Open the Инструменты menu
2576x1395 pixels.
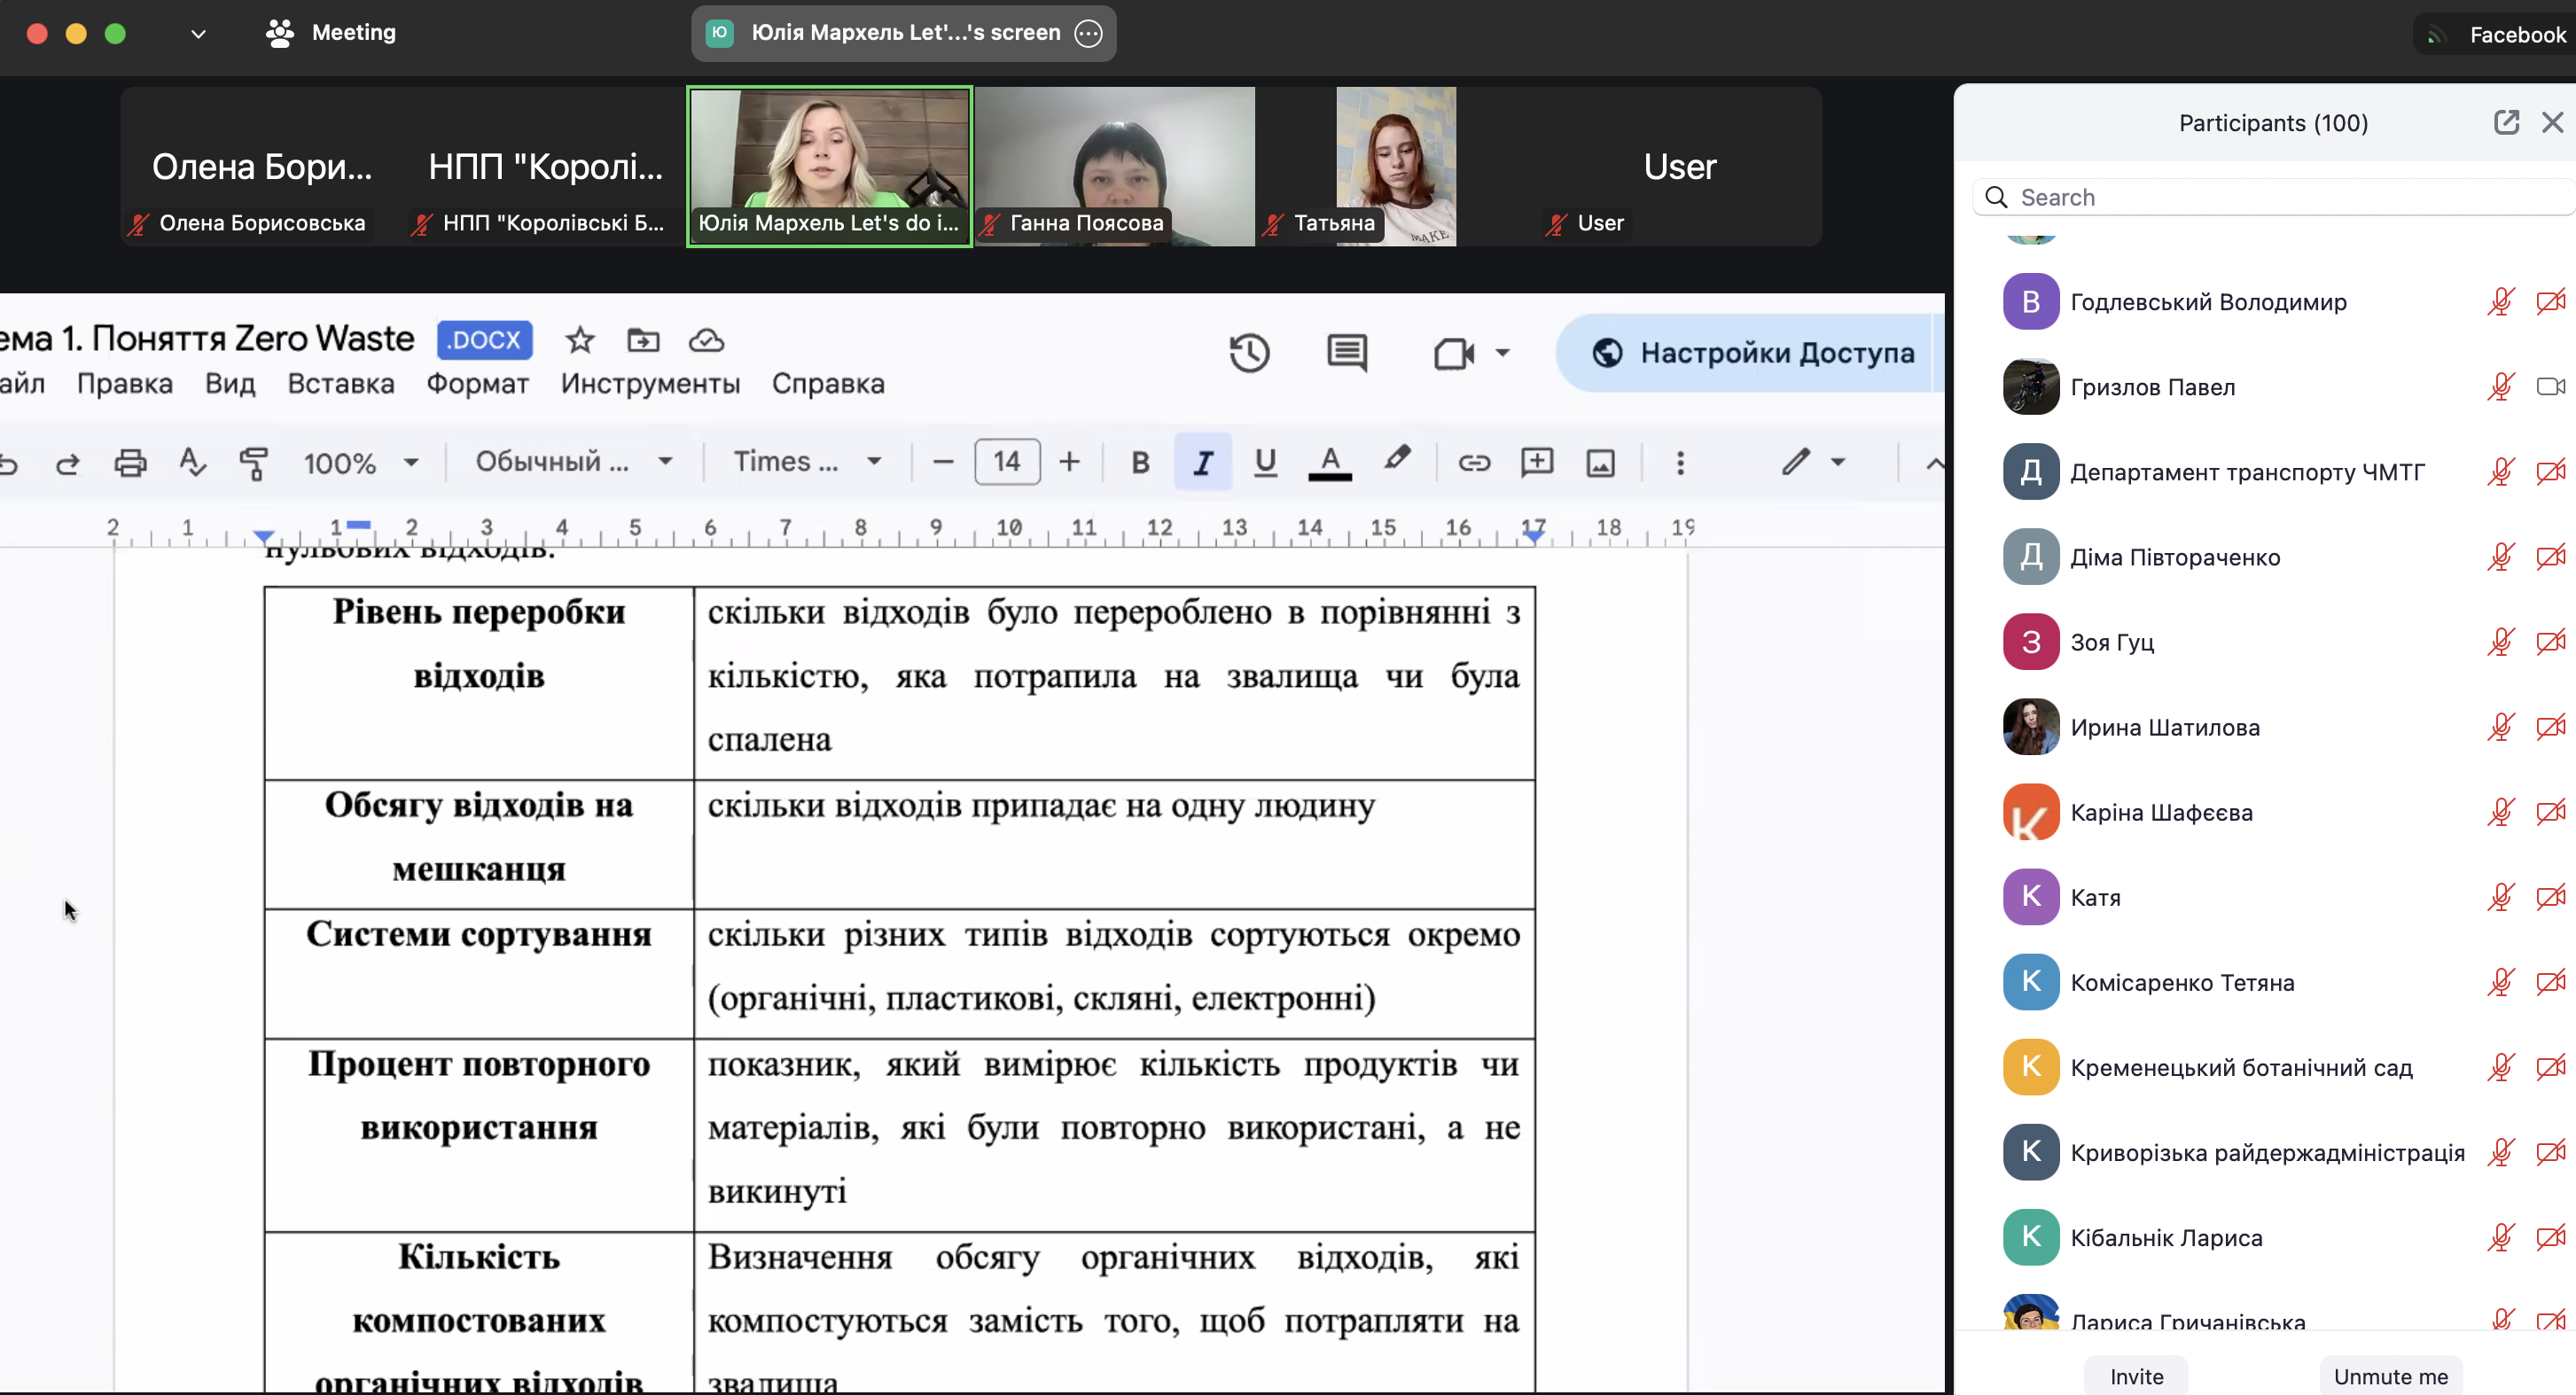[x=650, y=384]
